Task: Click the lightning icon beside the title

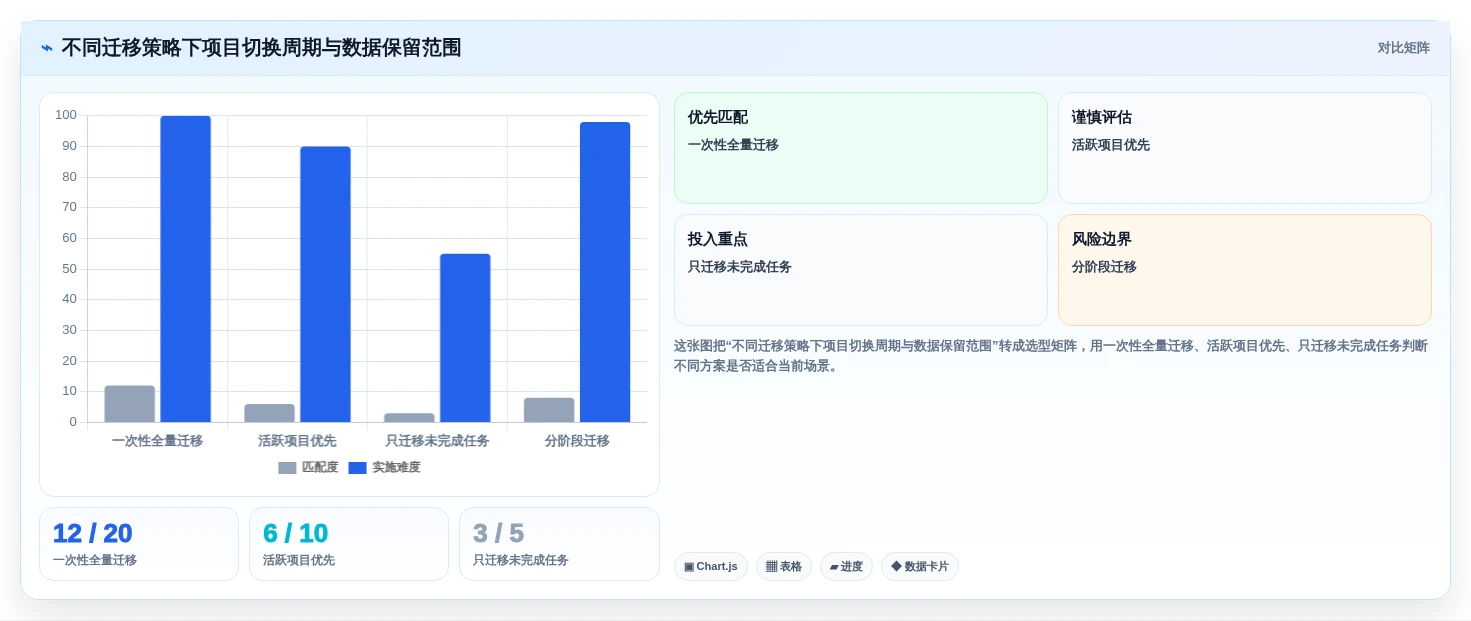Action: pyautogui.click(x=47, y=48)
